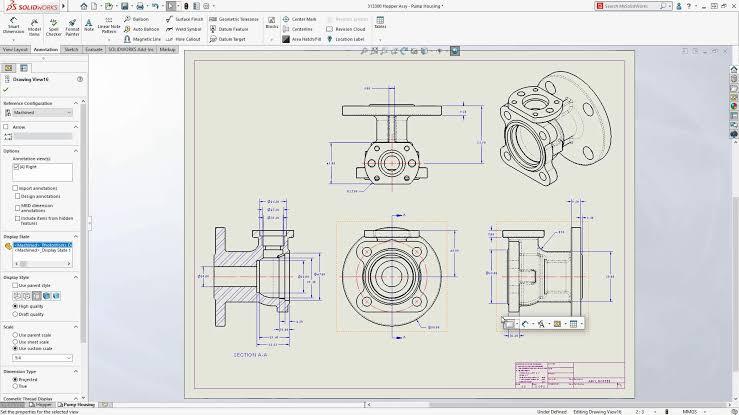Image resolution: width=739 pixels, height=415 pixels.
Task: Collapse the Scale section
Action: (x=75, y=327)
